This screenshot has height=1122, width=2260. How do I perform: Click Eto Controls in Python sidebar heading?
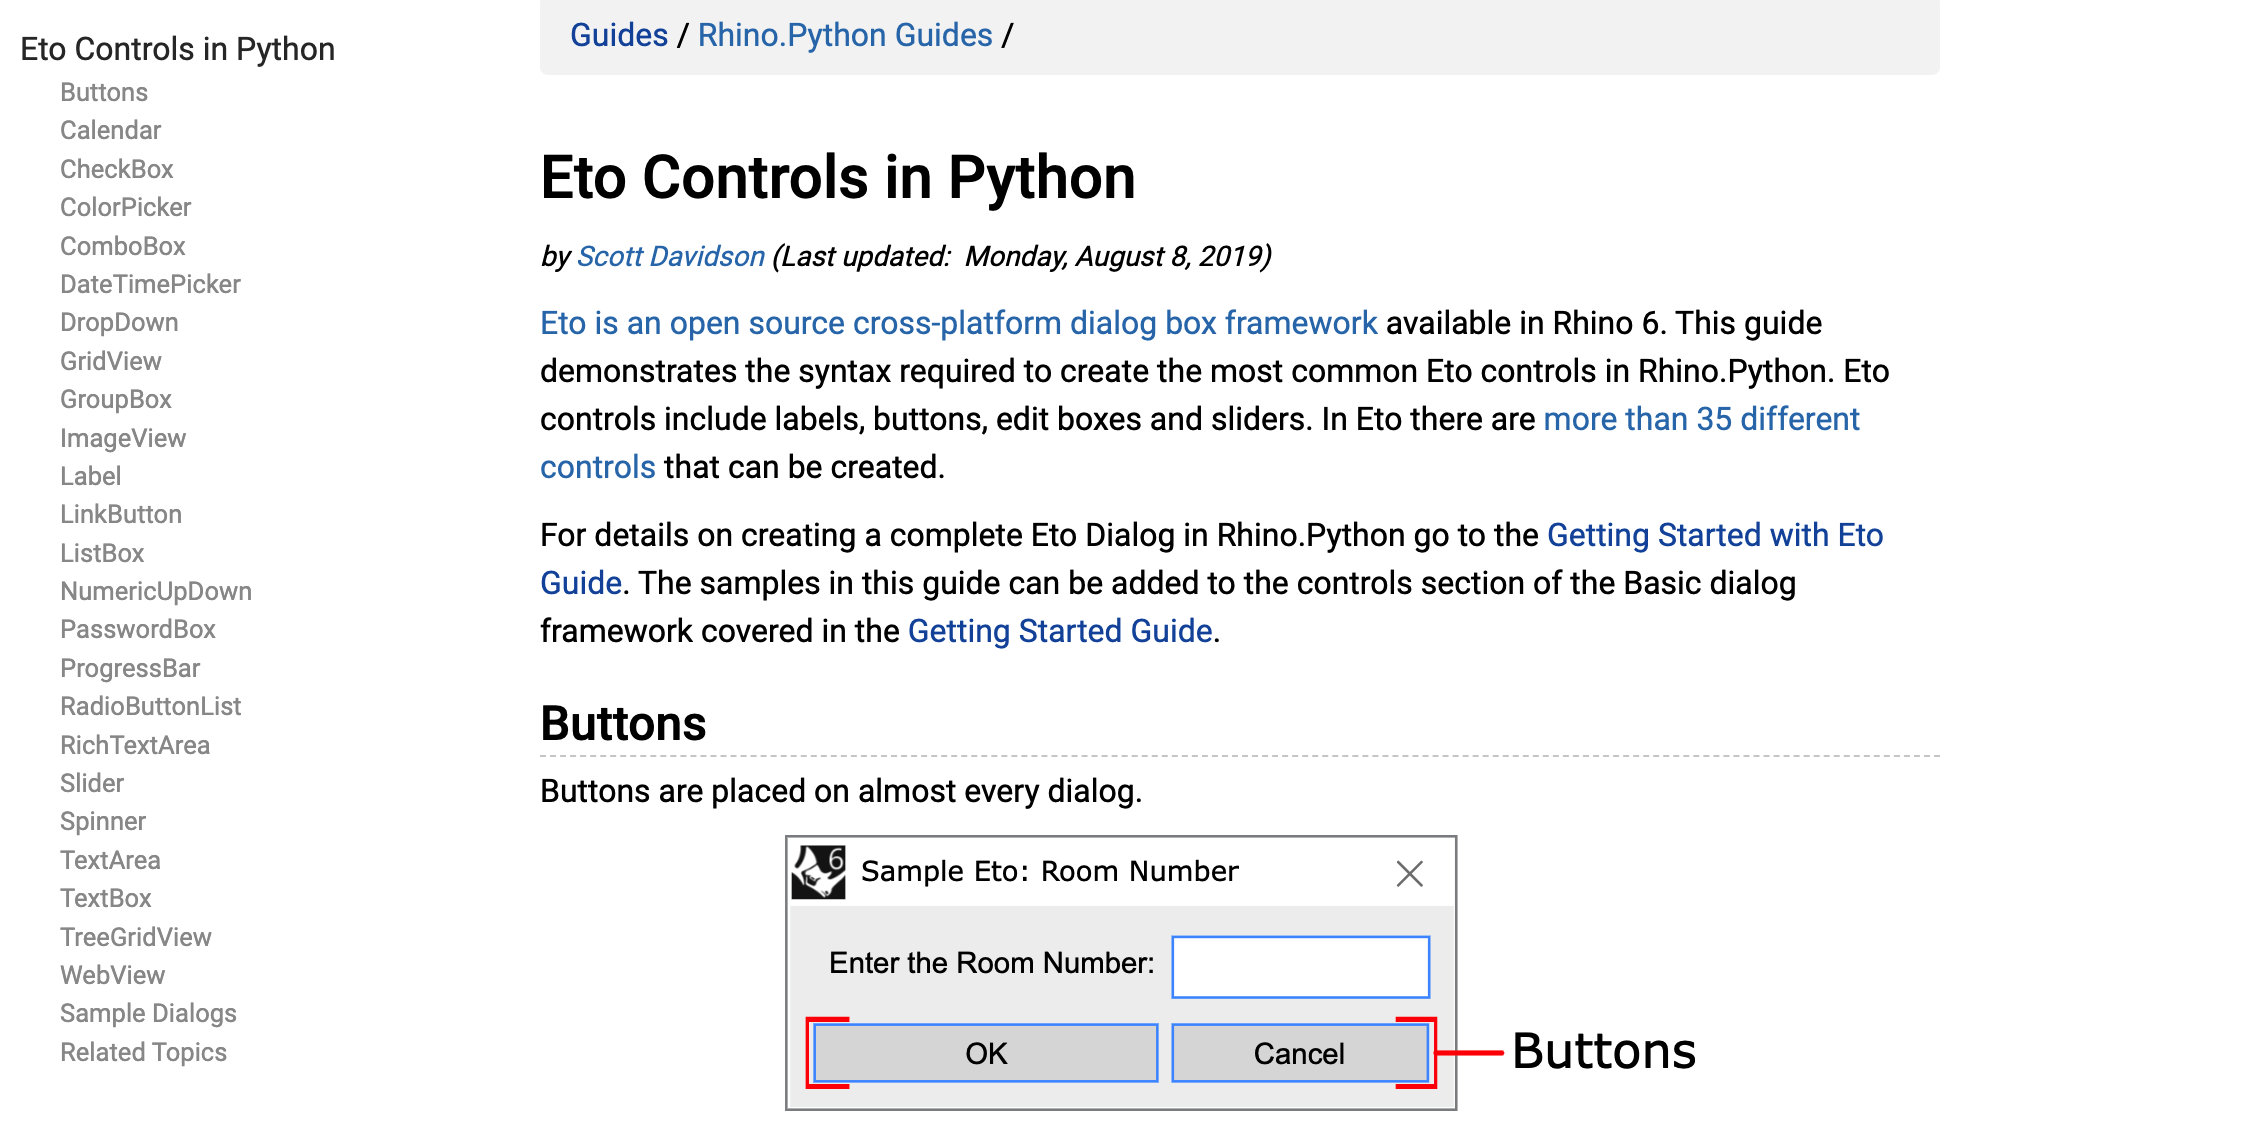(177, 49)
